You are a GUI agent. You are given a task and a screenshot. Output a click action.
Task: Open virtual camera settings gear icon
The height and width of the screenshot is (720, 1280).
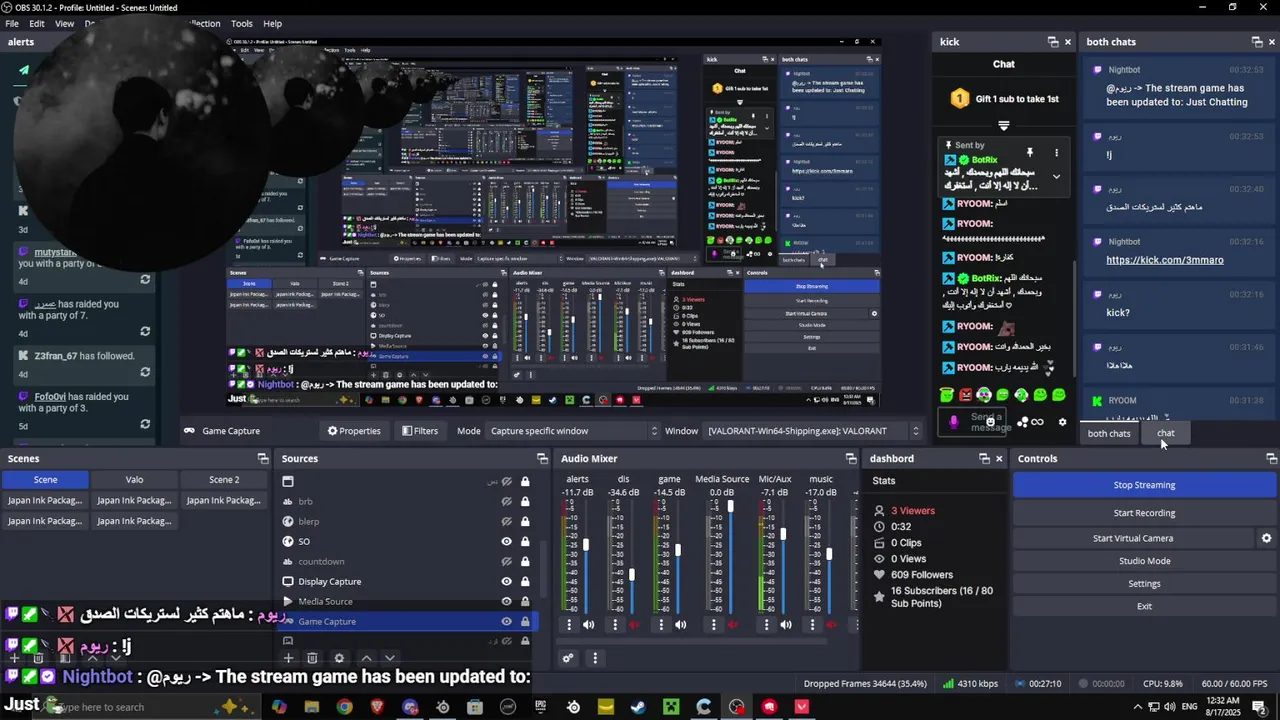(1266, 538)
